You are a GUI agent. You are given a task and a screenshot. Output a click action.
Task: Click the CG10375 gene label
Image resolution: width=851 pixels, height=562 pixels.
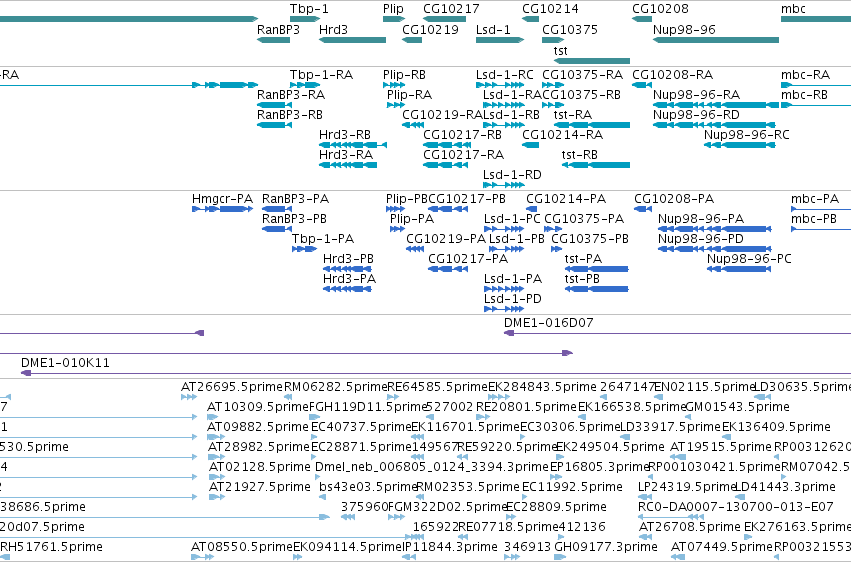click(x=570, y=29)
